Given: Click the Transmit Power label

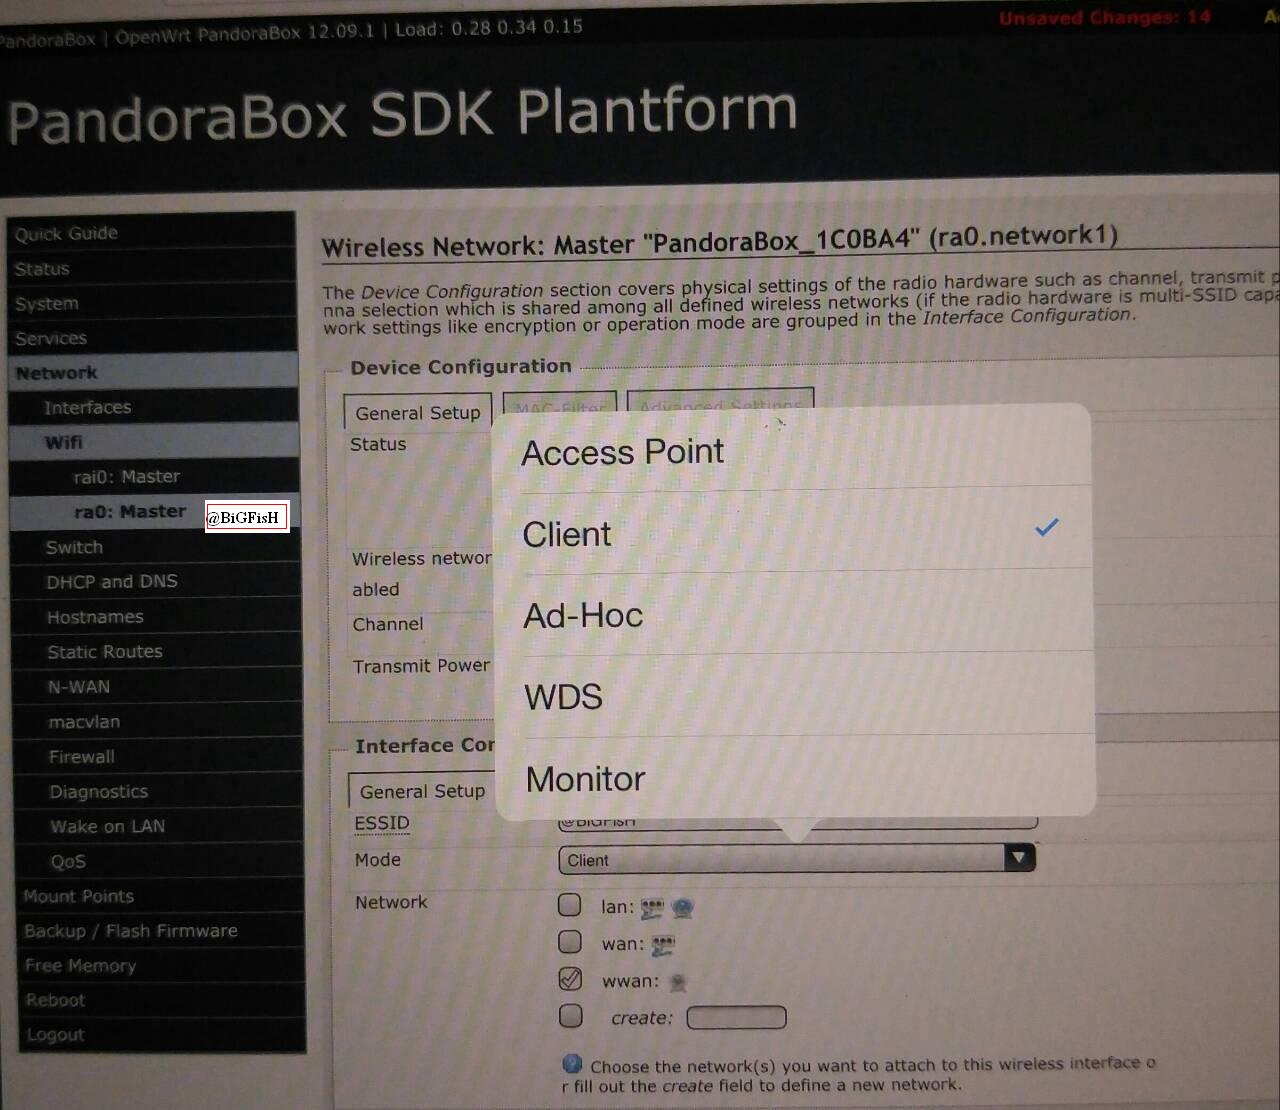Looking at the screenshot, I should (x=421, y=665).
